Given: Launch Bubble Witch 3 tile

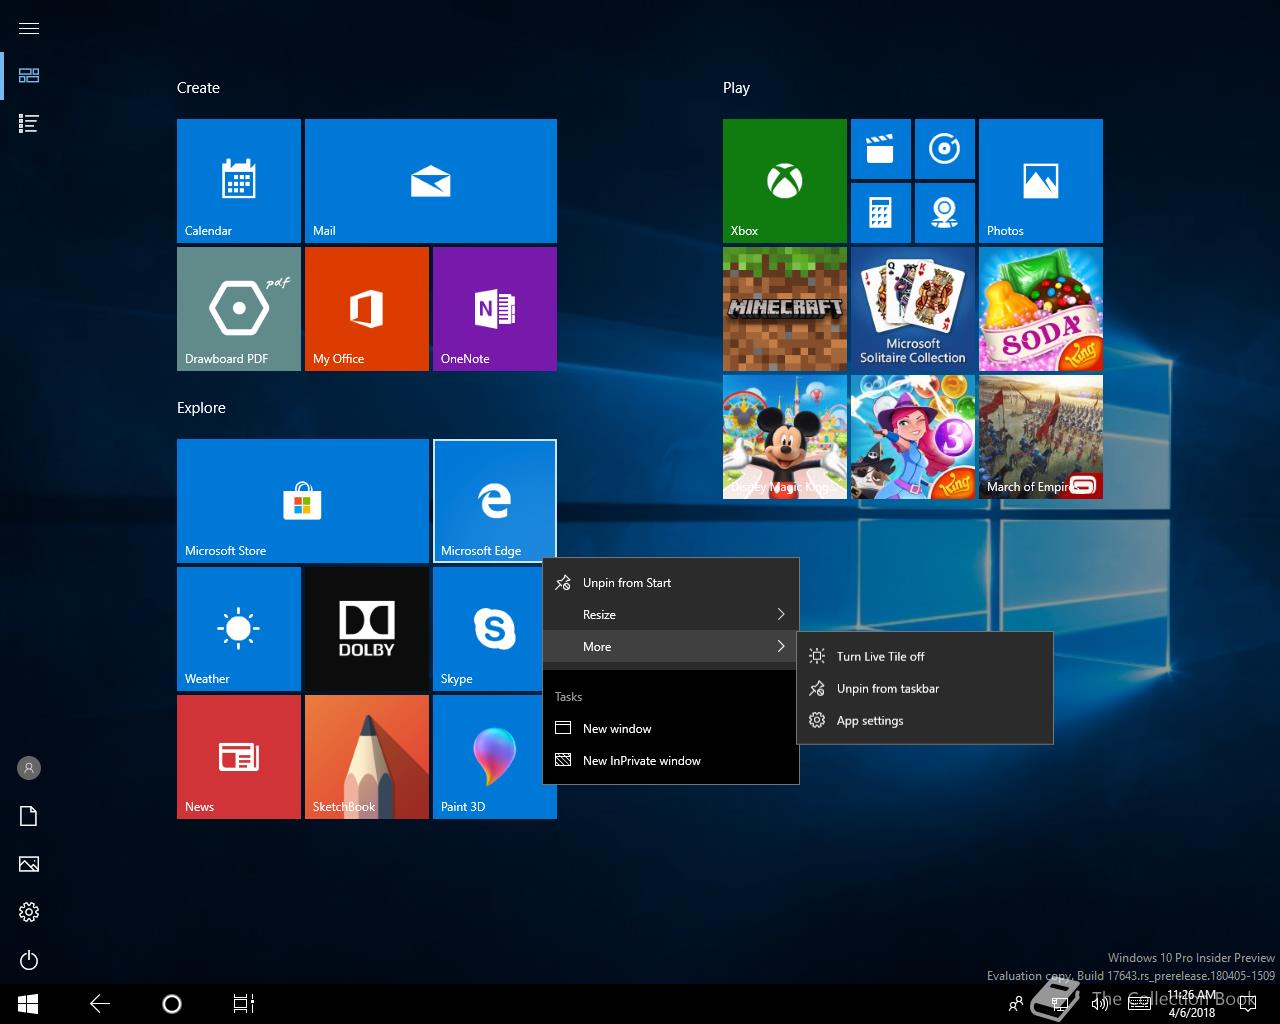Looking at the screenshot, I should pyautogui.click(x=913, y=437).
